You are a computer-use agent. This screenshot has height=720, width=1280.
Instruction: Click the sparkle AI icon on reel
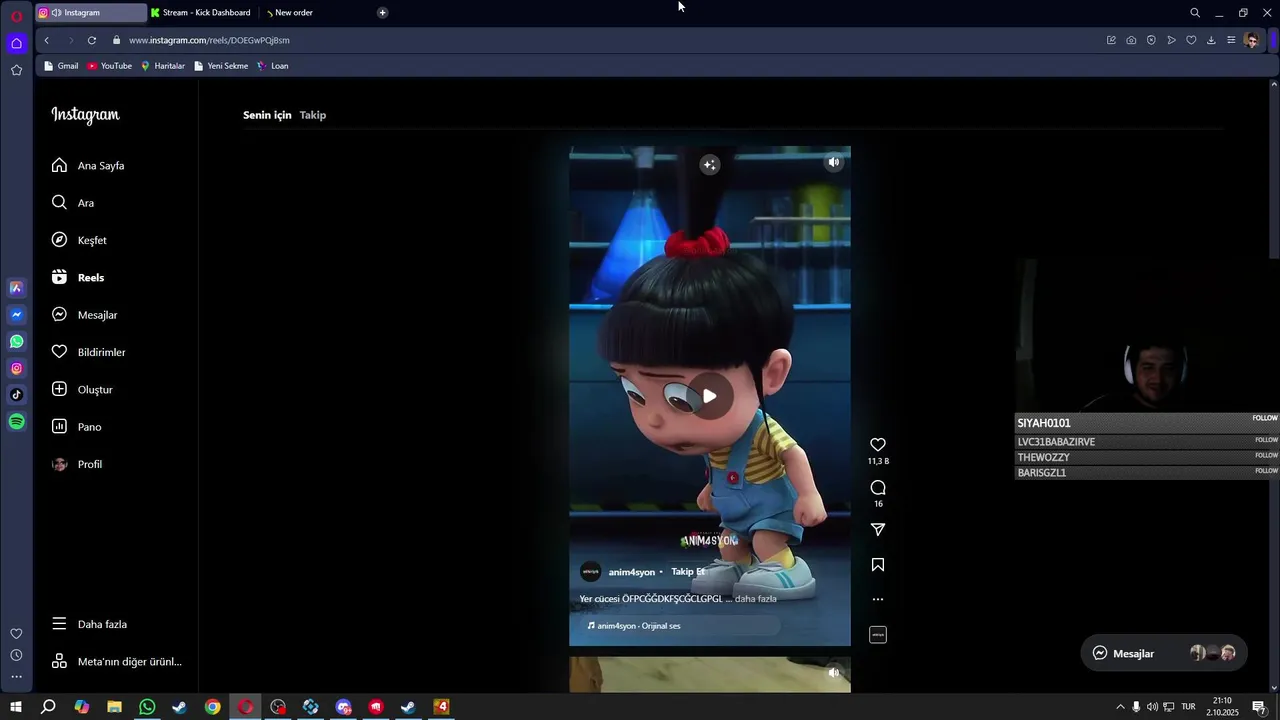click(710, 165)
